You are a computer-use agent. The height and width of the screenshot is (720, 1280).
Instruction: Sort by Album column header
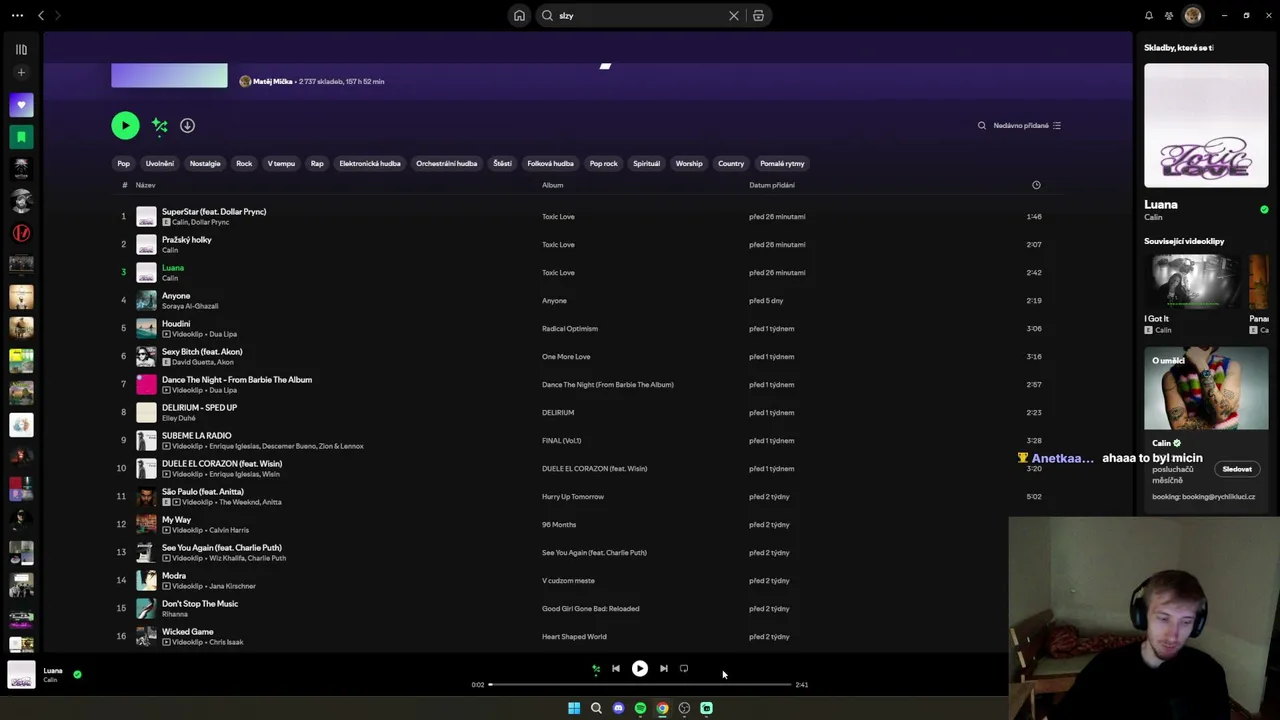[x=553, y=185]
